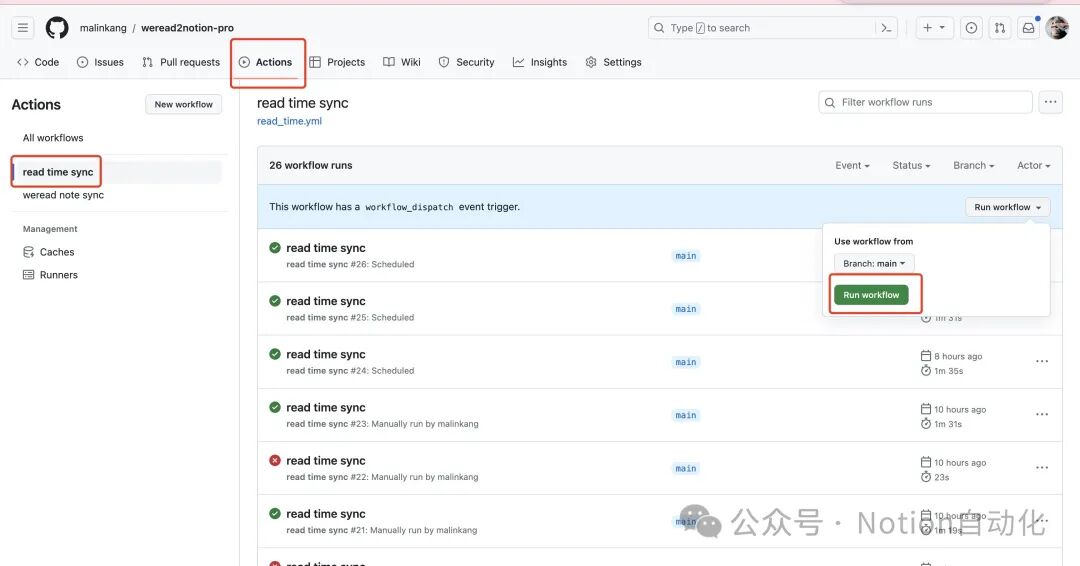
Task: Open three-dot menu for run #22
Action: click(x=1042, y=468)
